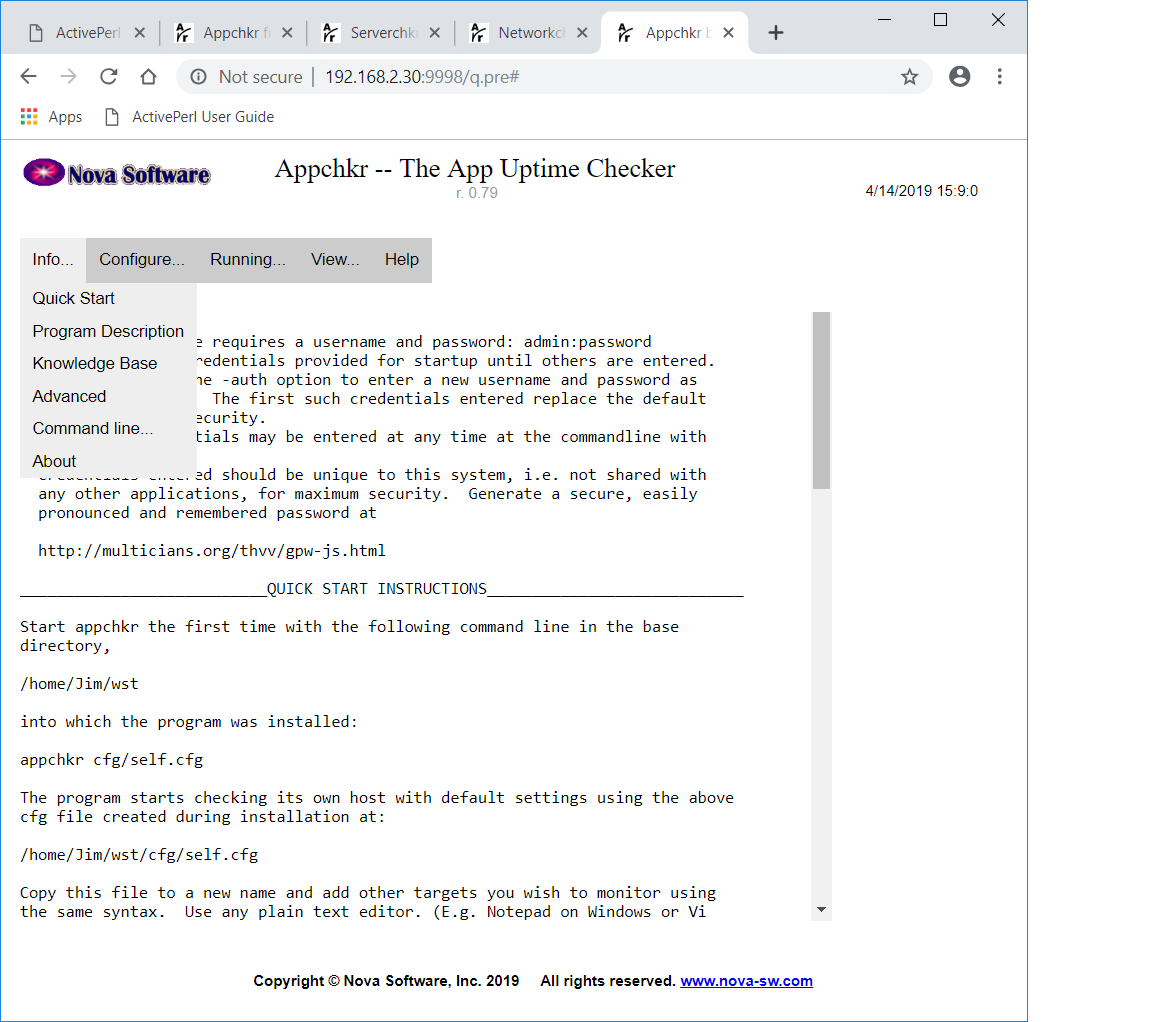1152x1022 pixels.
Task: Open the Info... menu
Action: click(53, 259)
